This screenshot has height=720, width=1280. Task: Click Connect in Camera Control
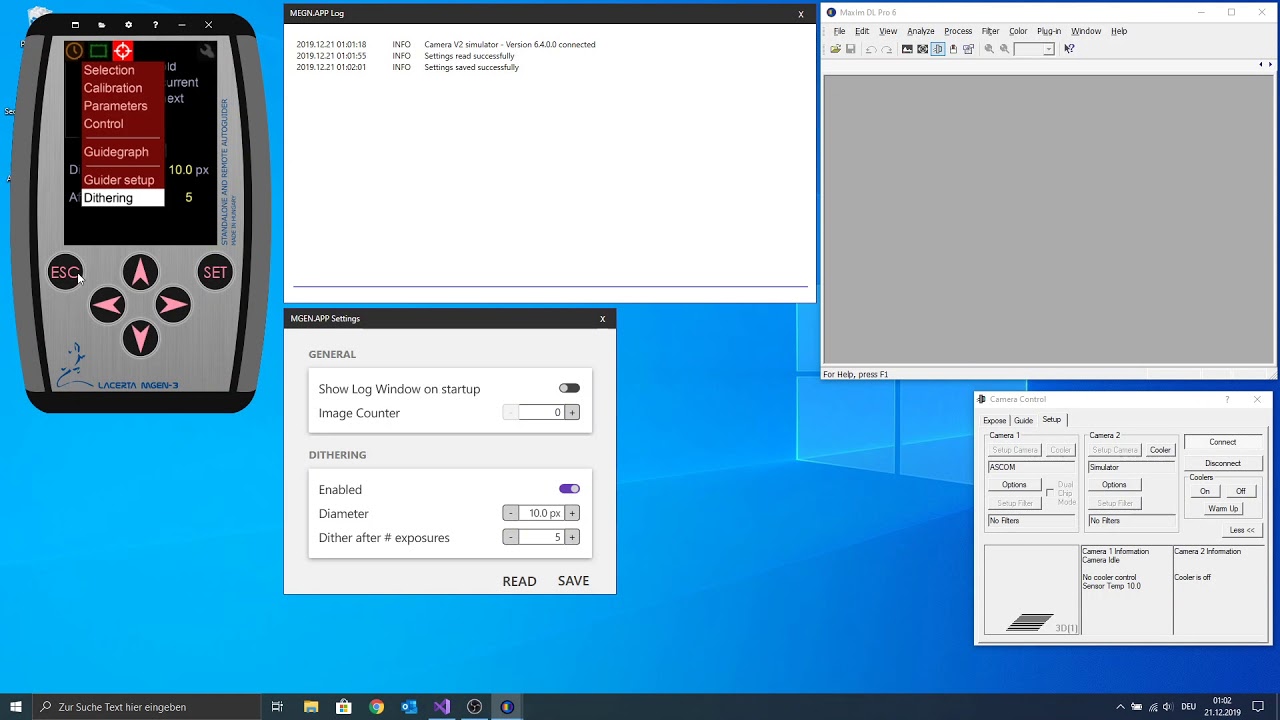point(1222,442)
